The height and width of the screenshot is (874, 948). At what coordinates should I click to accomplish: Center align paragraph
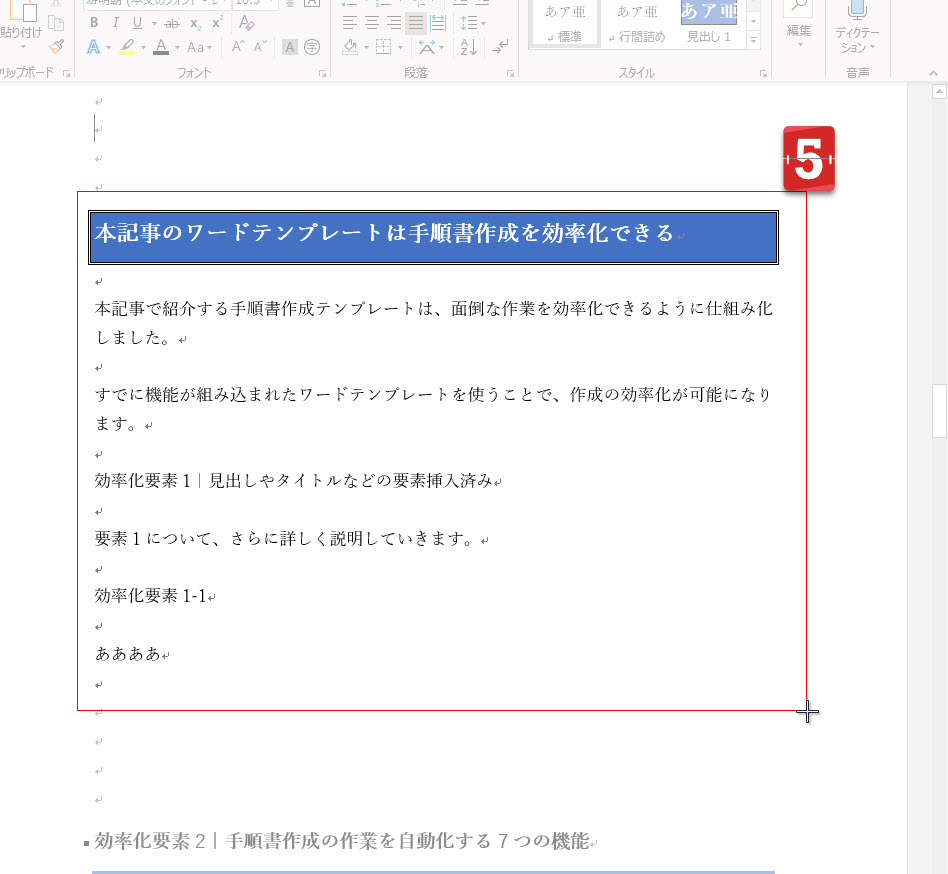[372, 23]
